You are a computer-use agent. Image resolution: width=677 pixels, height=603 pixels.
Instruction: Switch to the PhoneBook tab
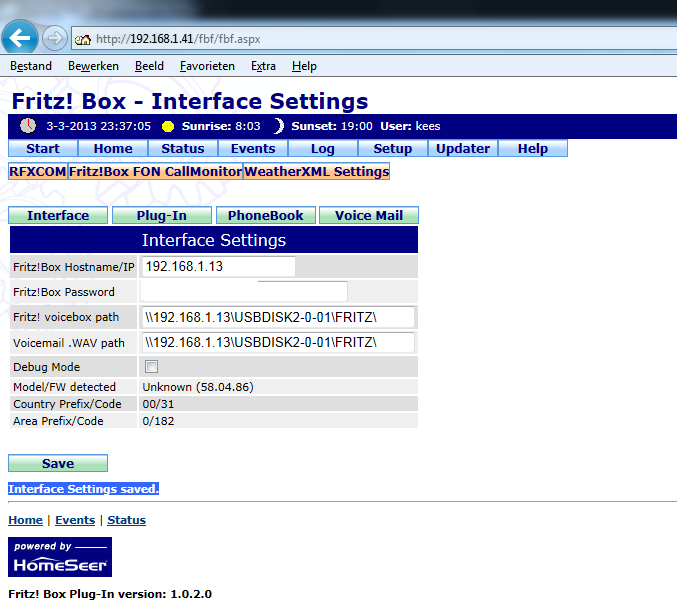click(x=266, y=215)
